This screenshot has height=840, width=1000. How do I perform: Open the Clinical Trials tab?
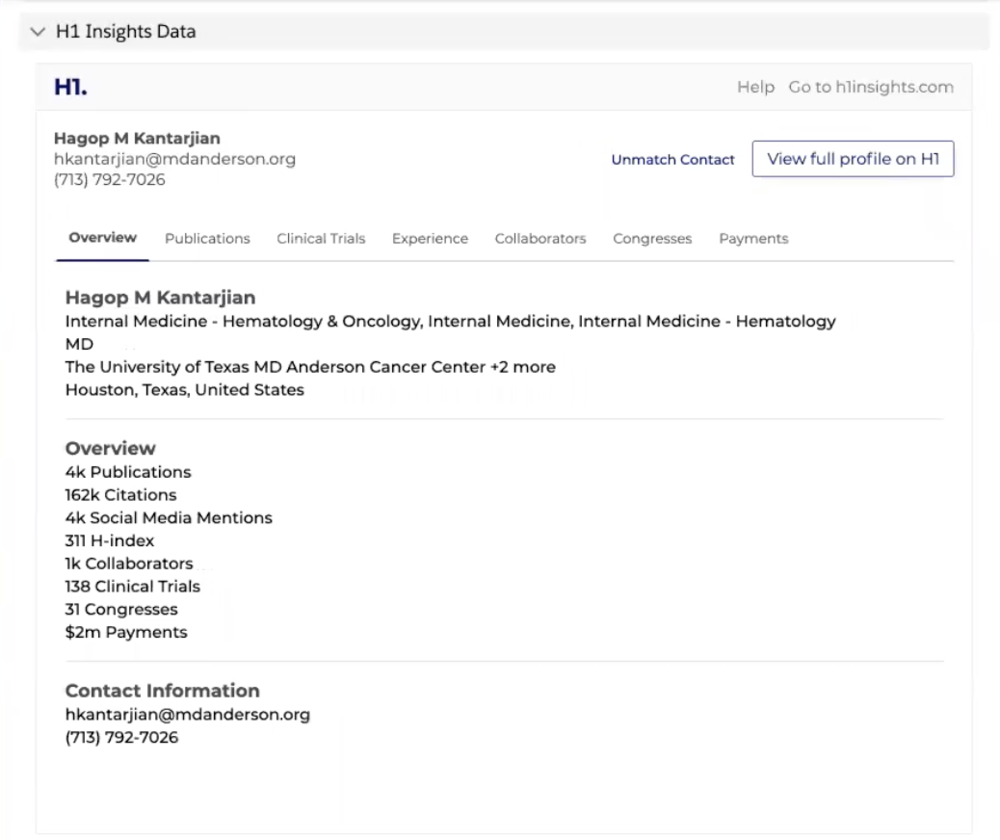coord(321,239)
